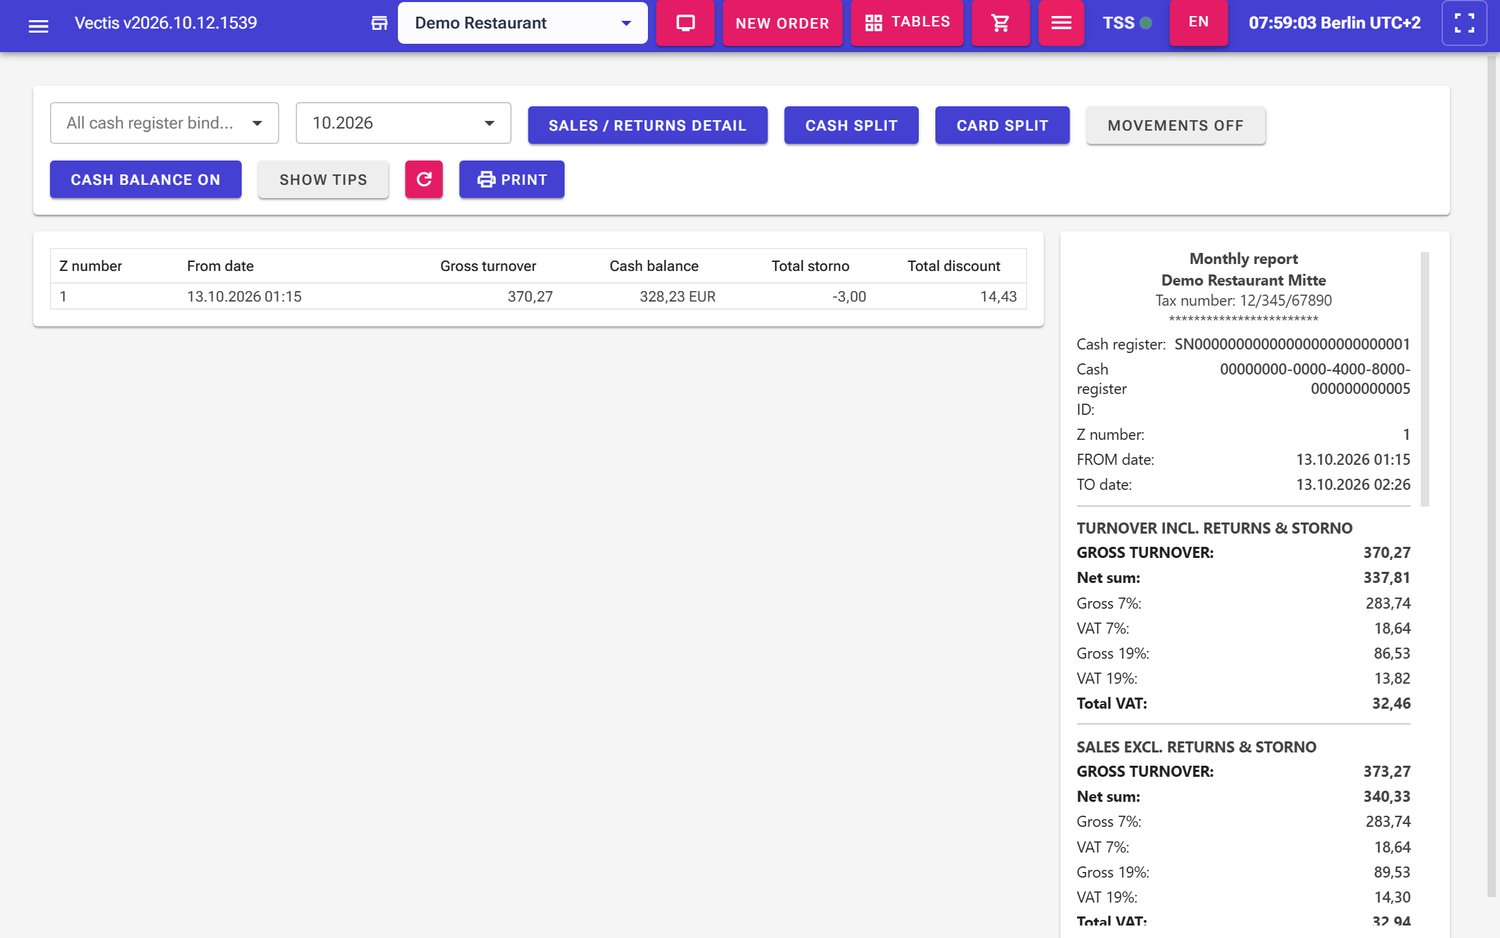
Task: Open the hamburger navigation menu
Action: point(38,24)
